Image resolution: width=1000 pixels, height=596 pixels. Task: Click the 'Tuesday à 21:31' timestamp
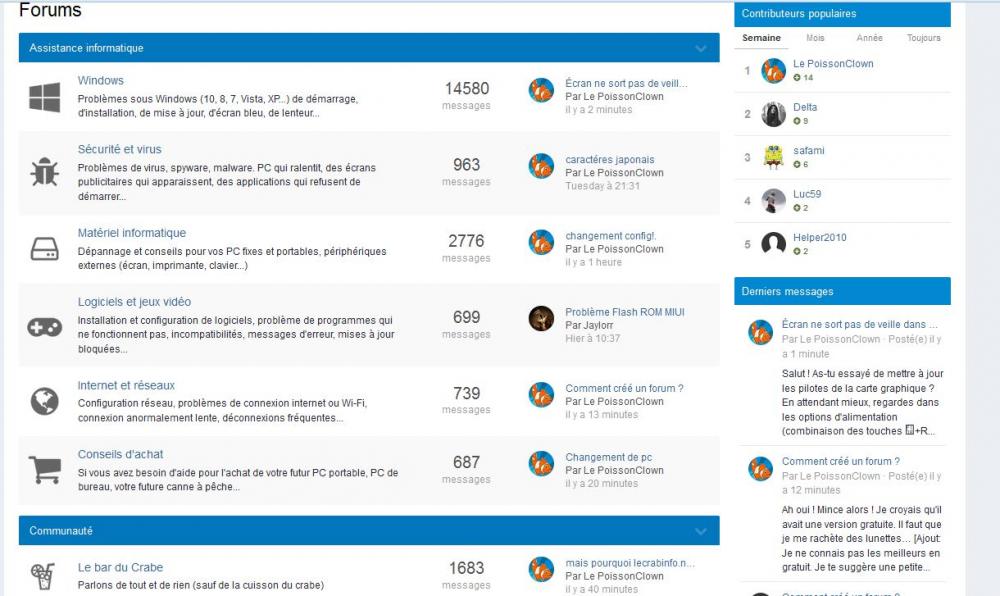tap(602, 186)
